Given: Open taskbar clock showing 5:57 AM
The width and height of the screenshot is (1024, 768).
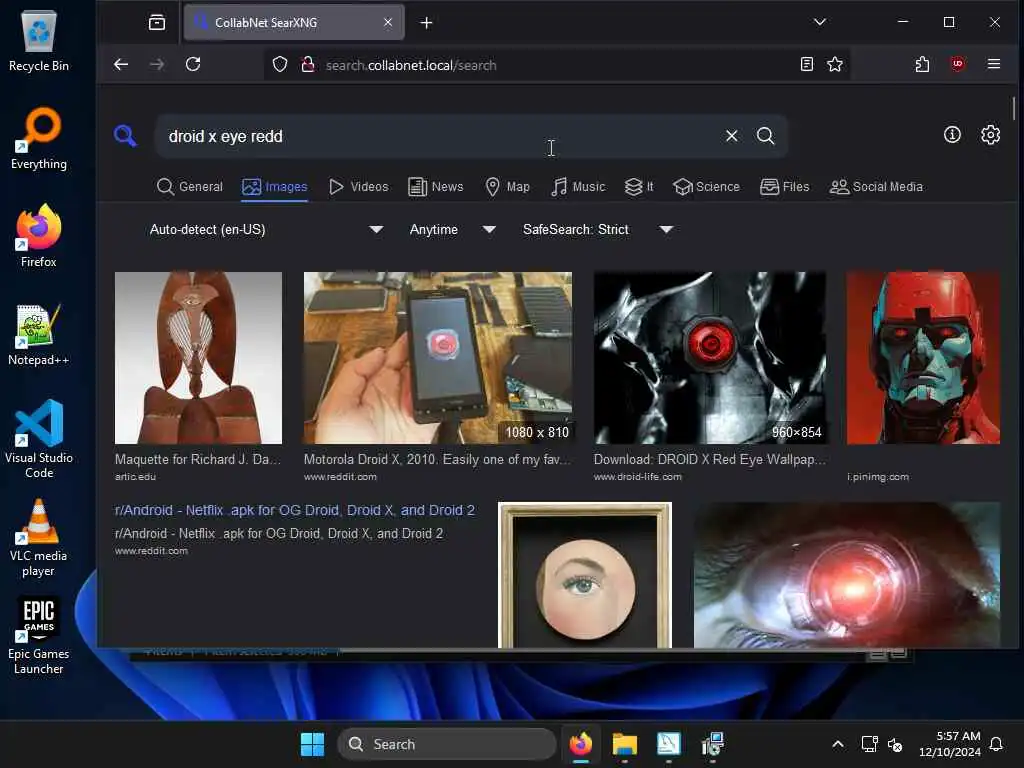Looking at the screenshot, I should [950, 744].
